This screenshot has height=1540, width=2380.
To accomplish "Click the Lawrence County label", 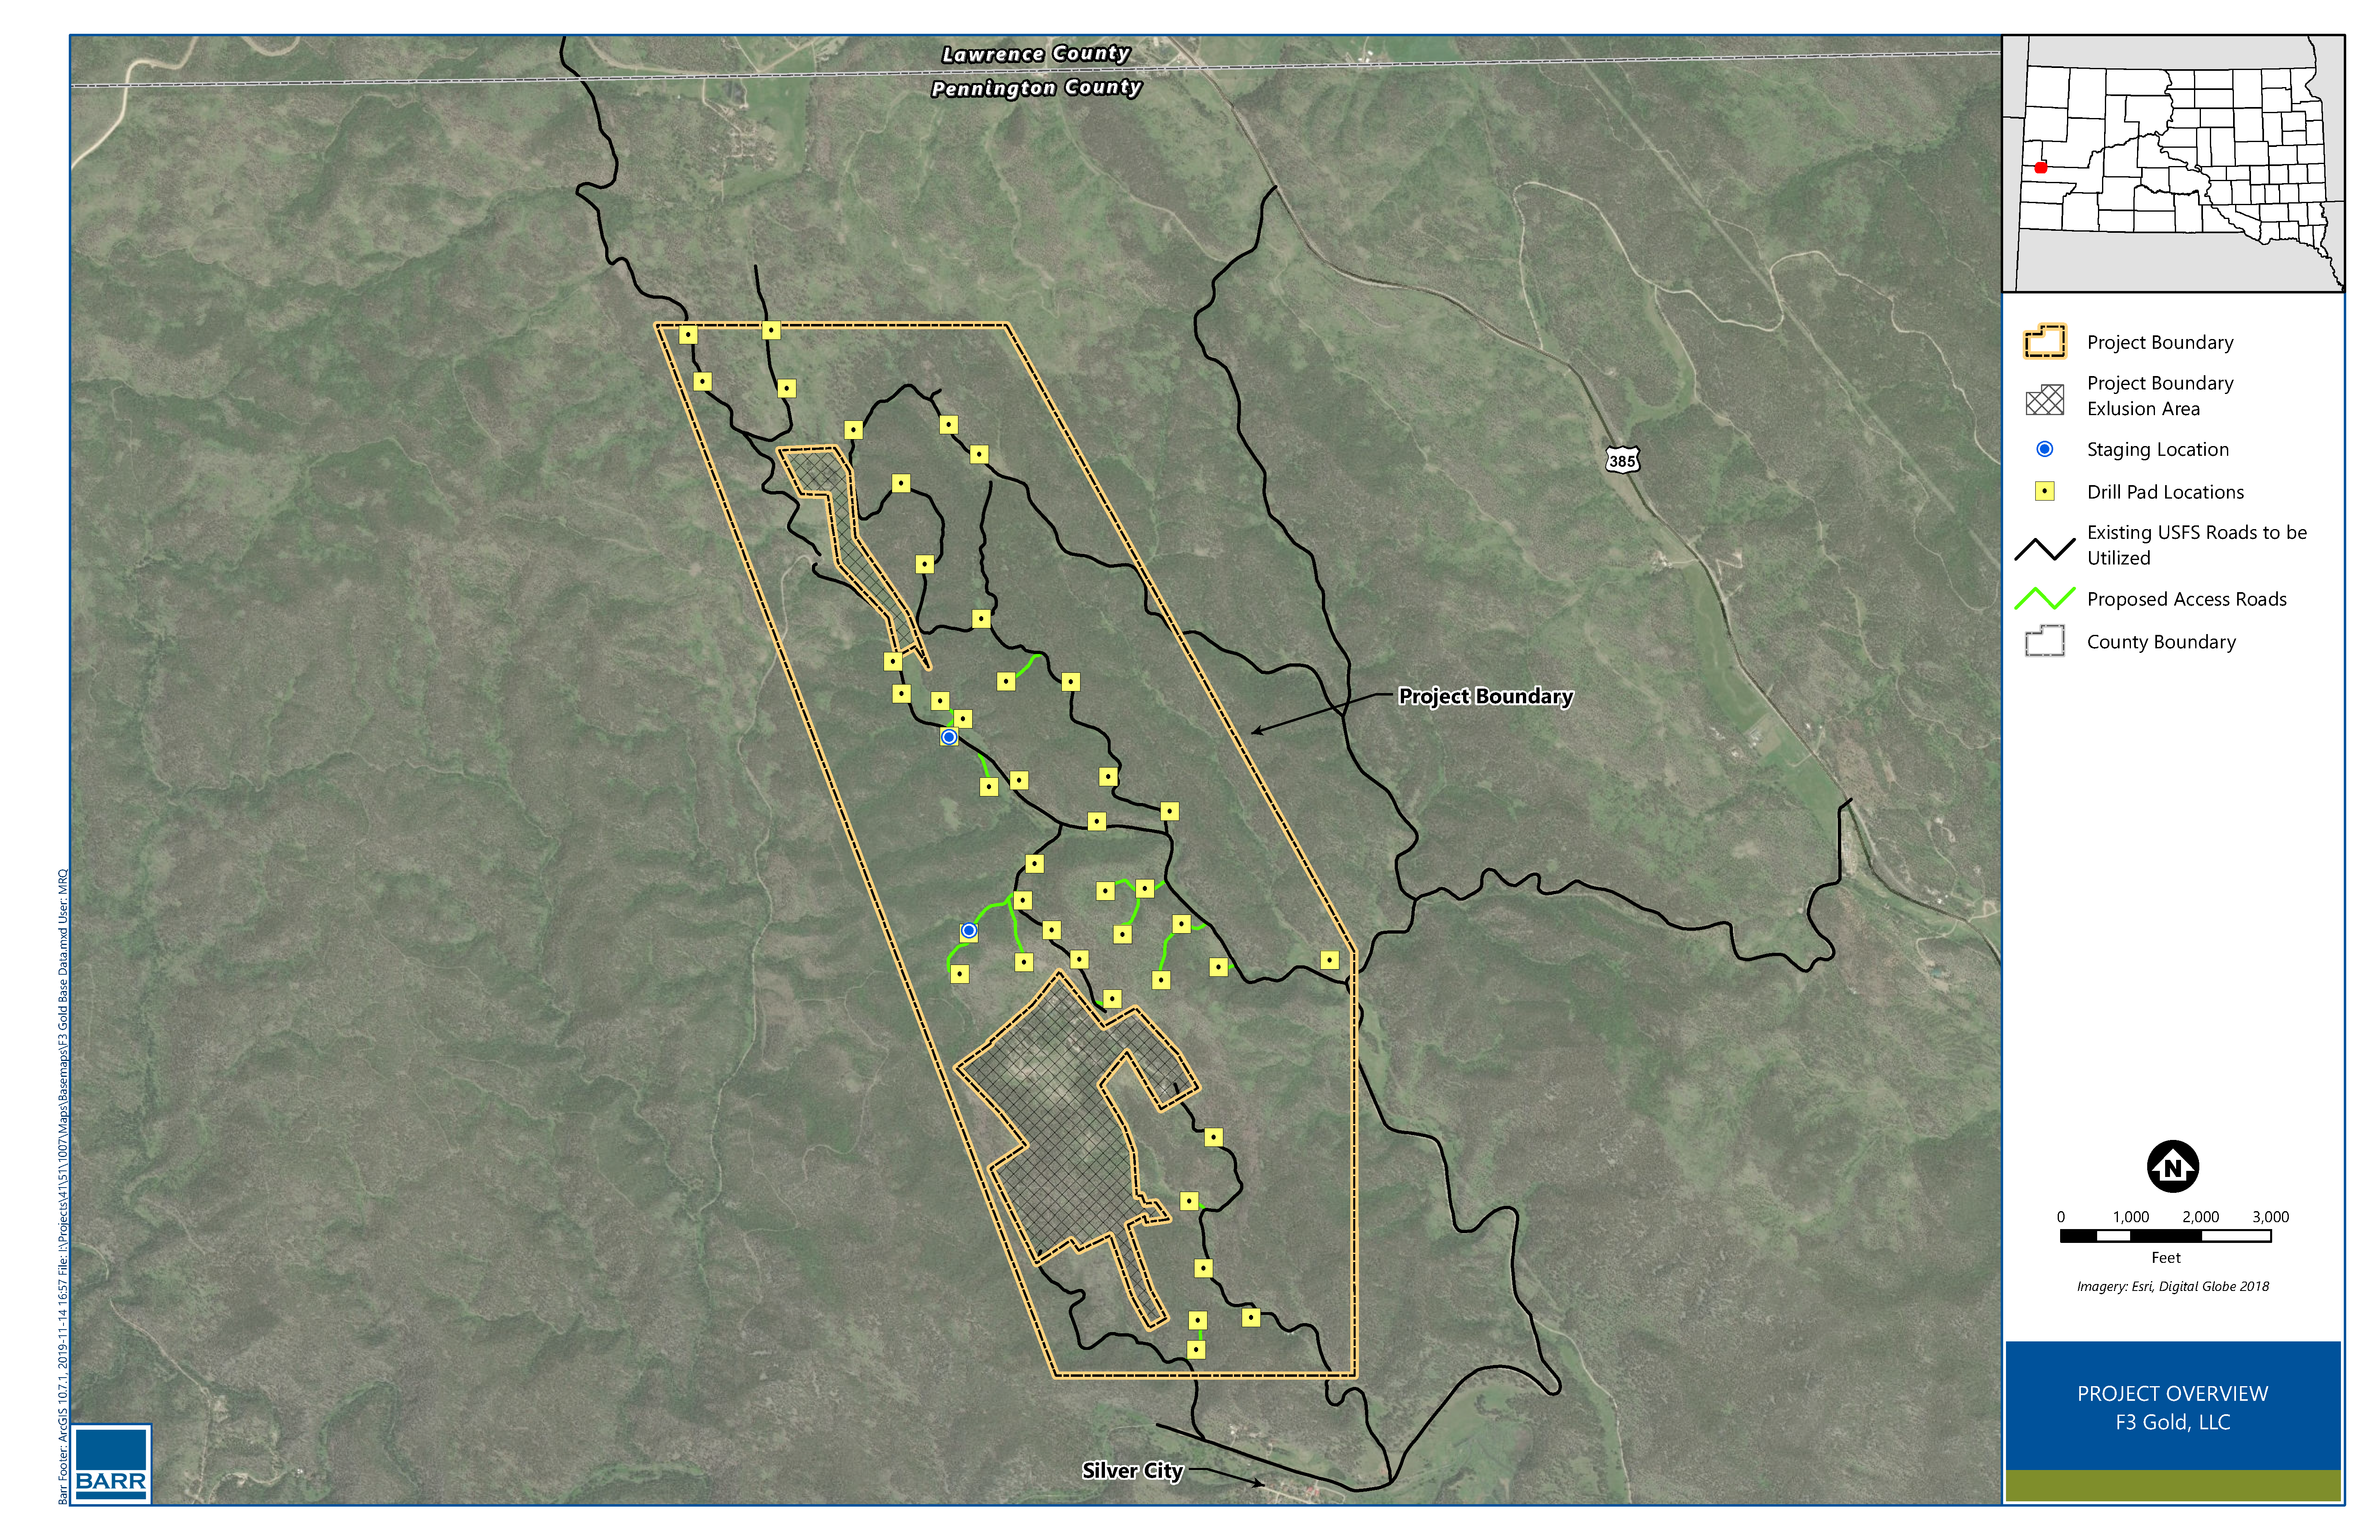I will click(1036, 54).
